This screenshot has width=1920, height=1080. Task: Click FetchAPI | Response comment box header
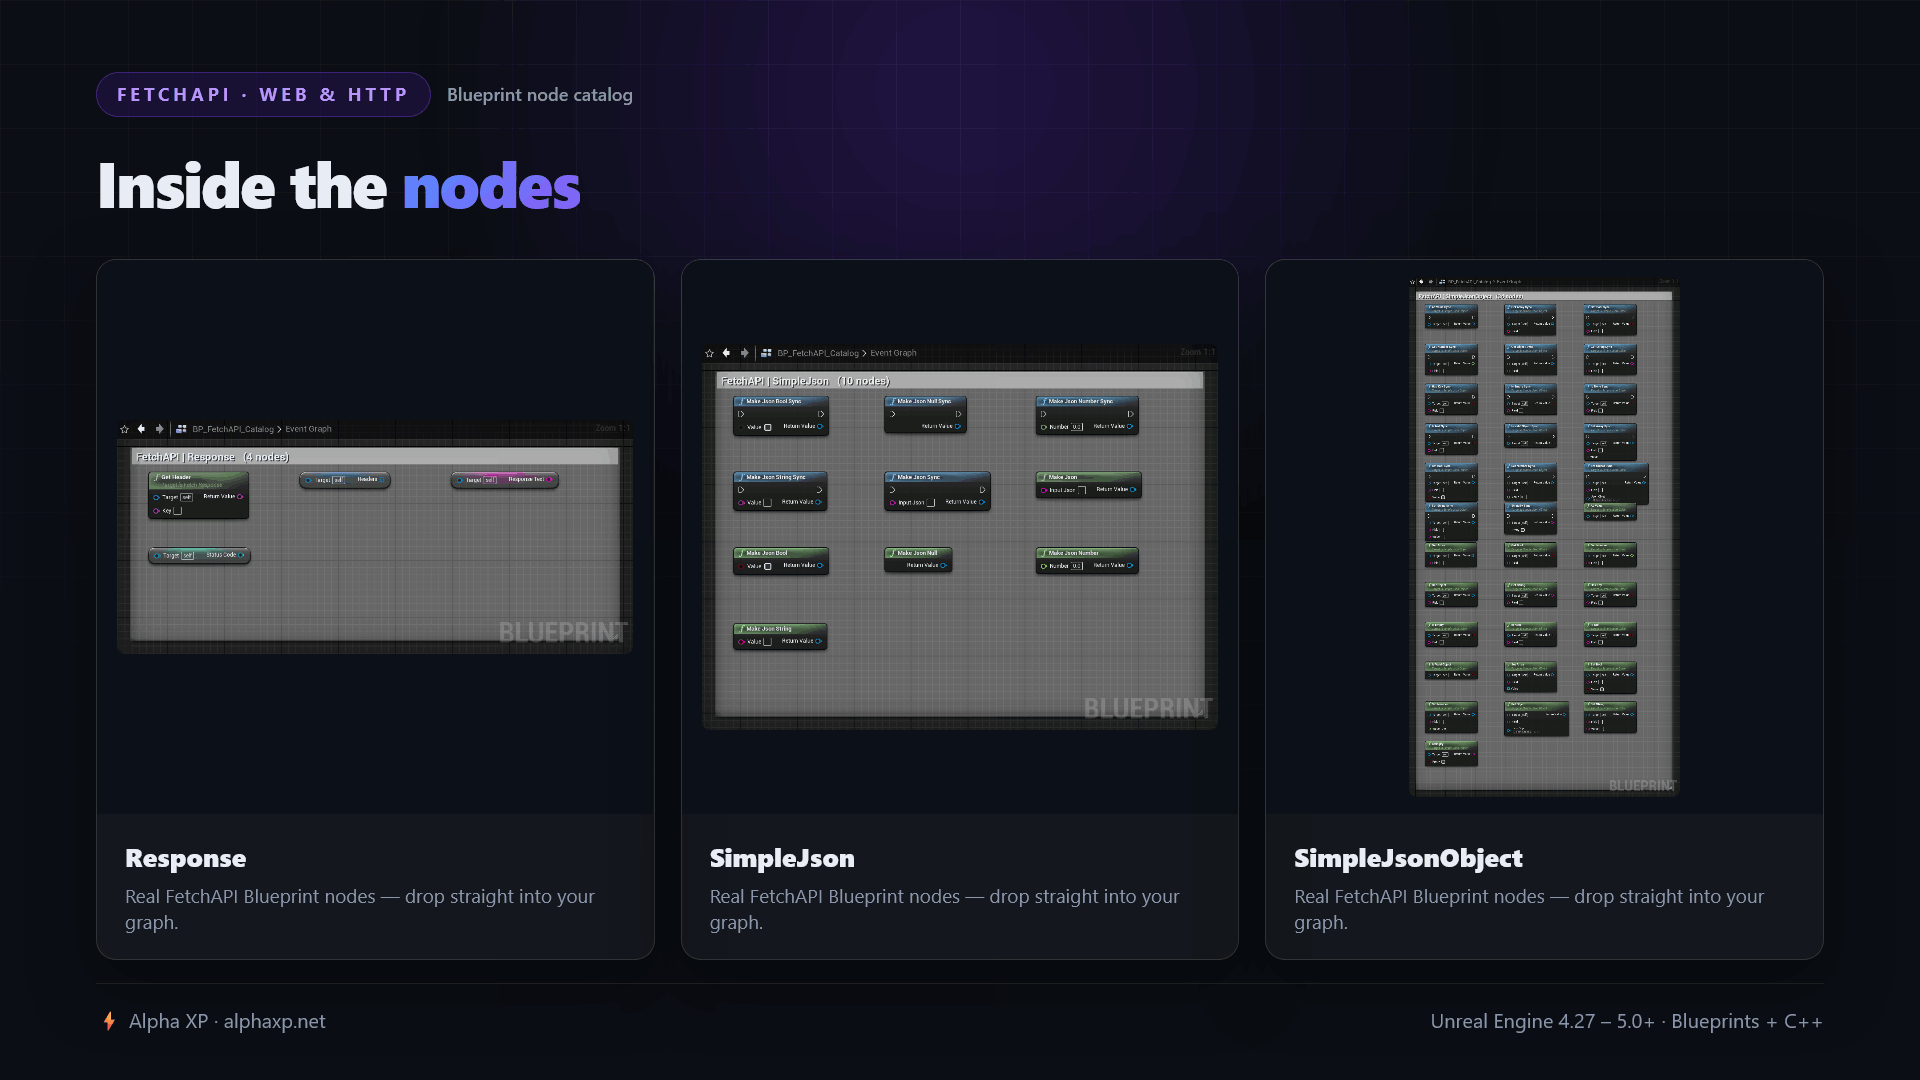point(375,457)
